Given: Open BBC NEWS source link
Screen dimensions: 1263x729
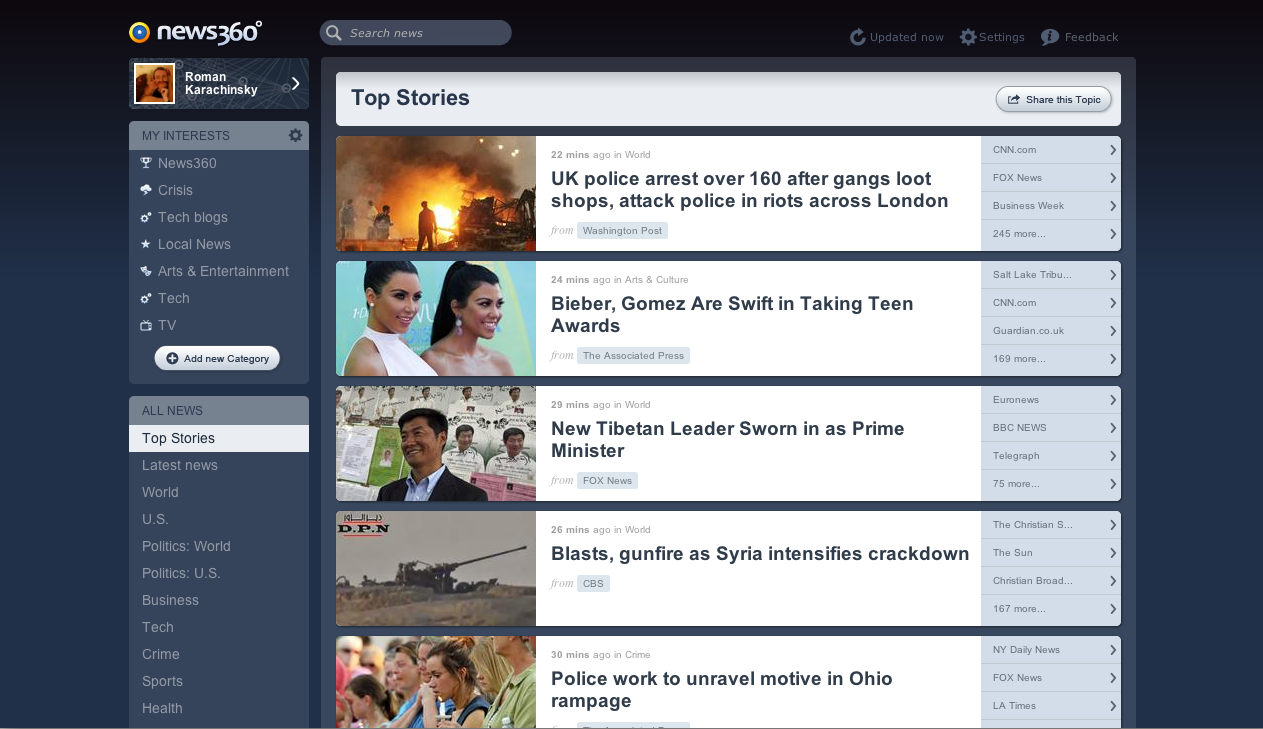Looking at the screenshot, I should click(x=1051, y=428).
